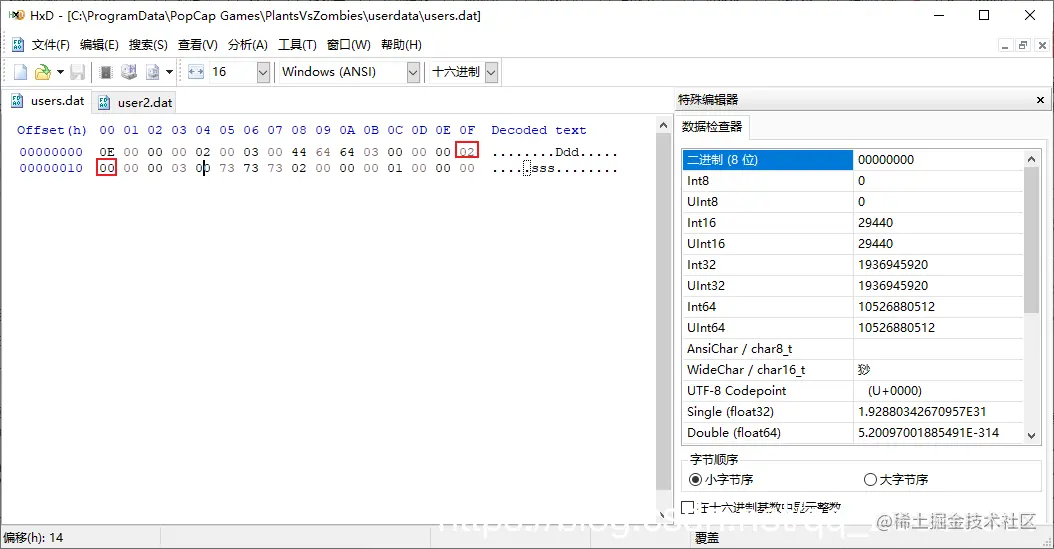Click the Open RAM memory chip icon
Image resolution: width=1054 pixels, height=549 pixels.
coord(106,72)
